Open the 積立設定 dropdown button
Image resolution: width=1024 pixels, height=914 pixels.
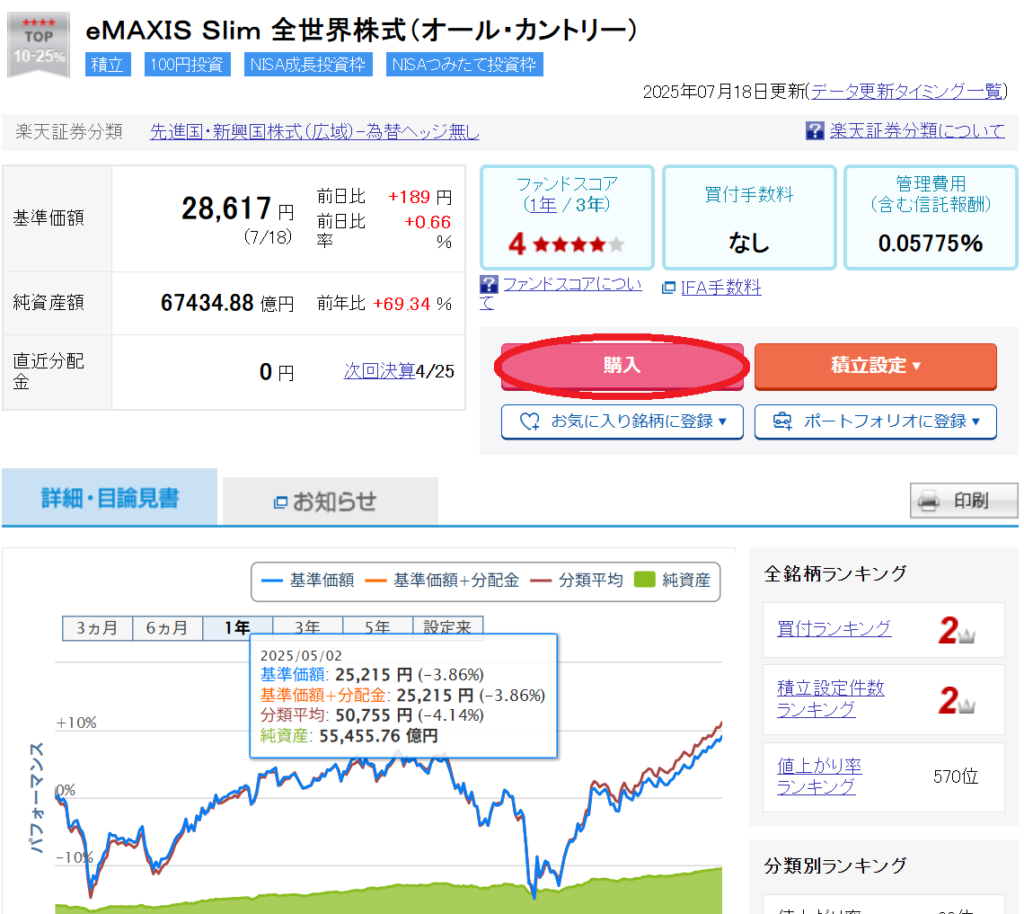click(875, 366)
